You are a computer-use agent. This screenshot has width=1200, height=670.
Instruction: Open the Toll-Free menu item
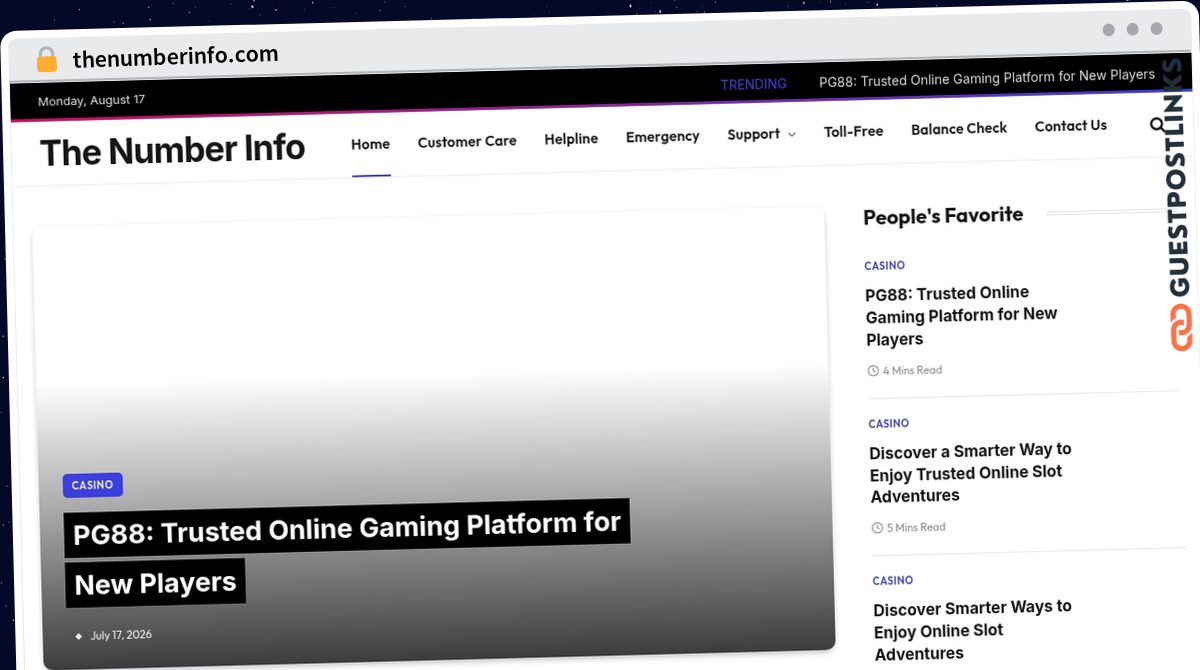coord(853,131)
